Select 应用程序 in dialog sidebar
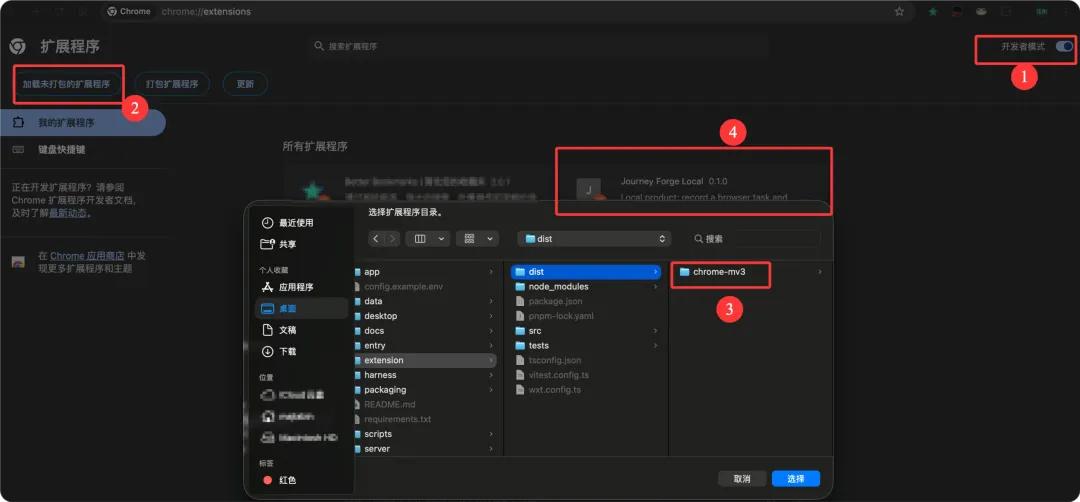Screen dimensions: 1080x502 288,287
